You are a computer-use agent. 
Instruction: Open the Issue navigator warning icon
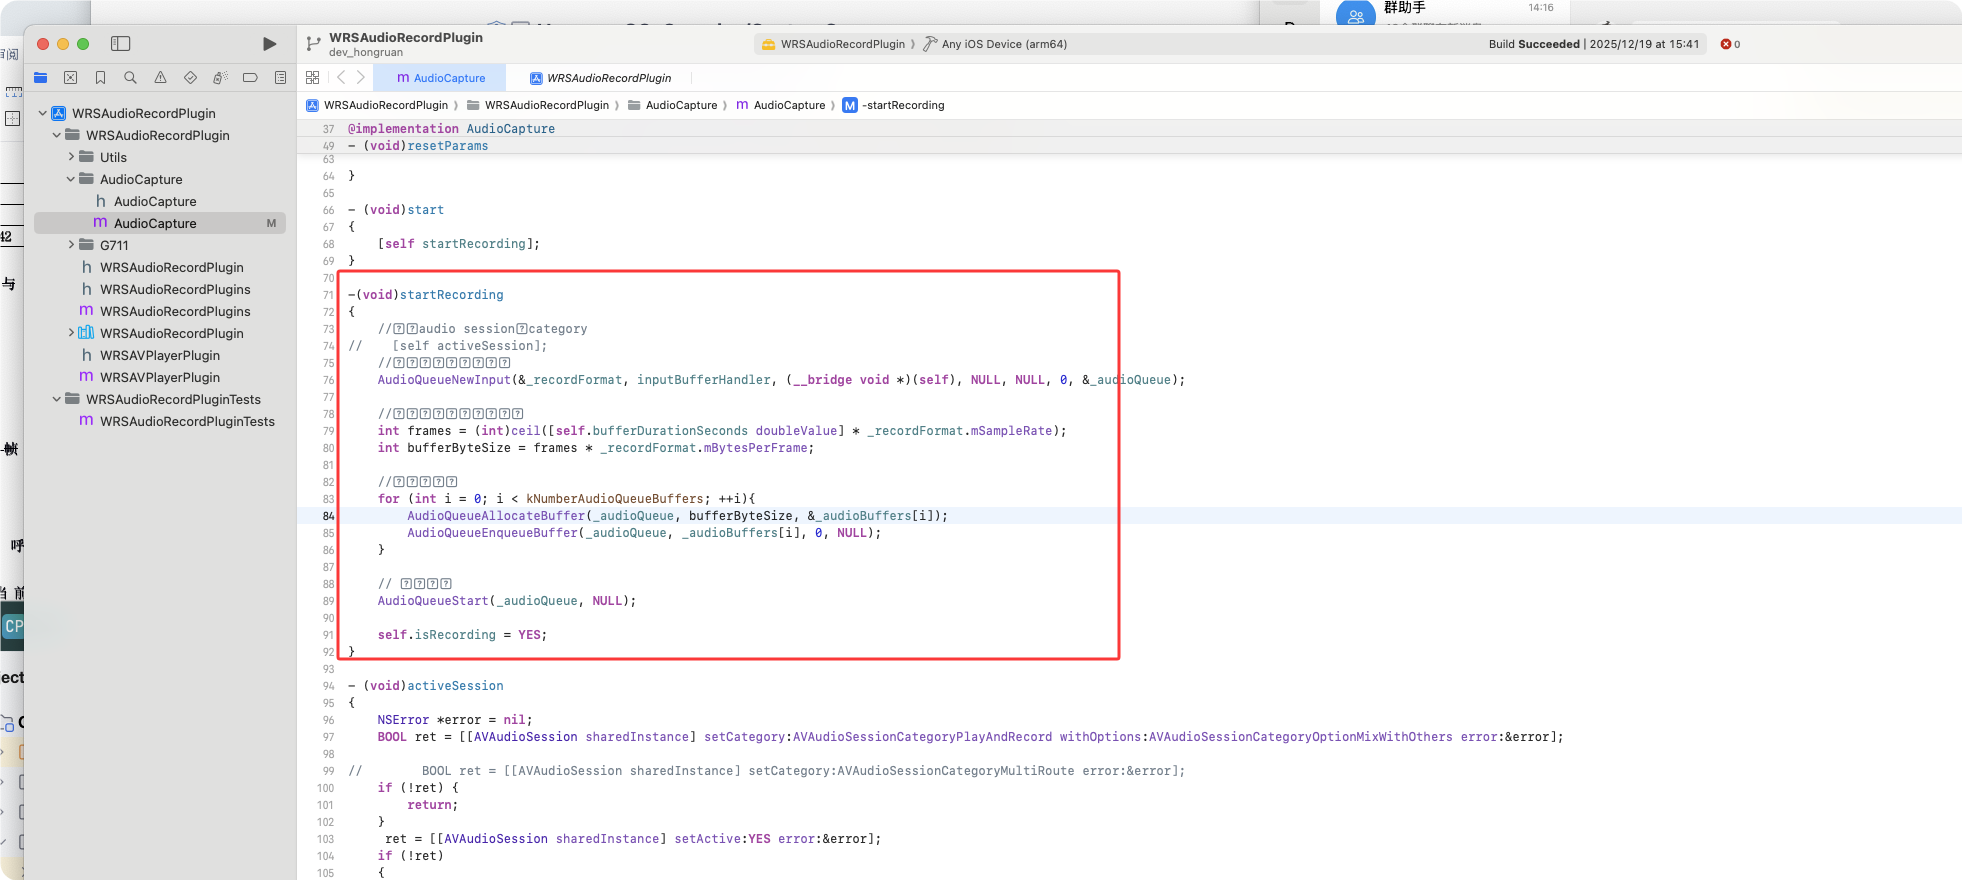coord(160,78)
